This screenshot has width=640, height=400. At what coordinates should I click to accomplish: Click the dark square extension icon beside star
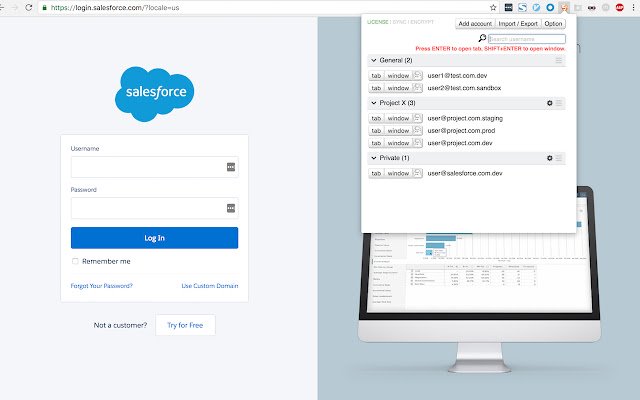point(508,7)
